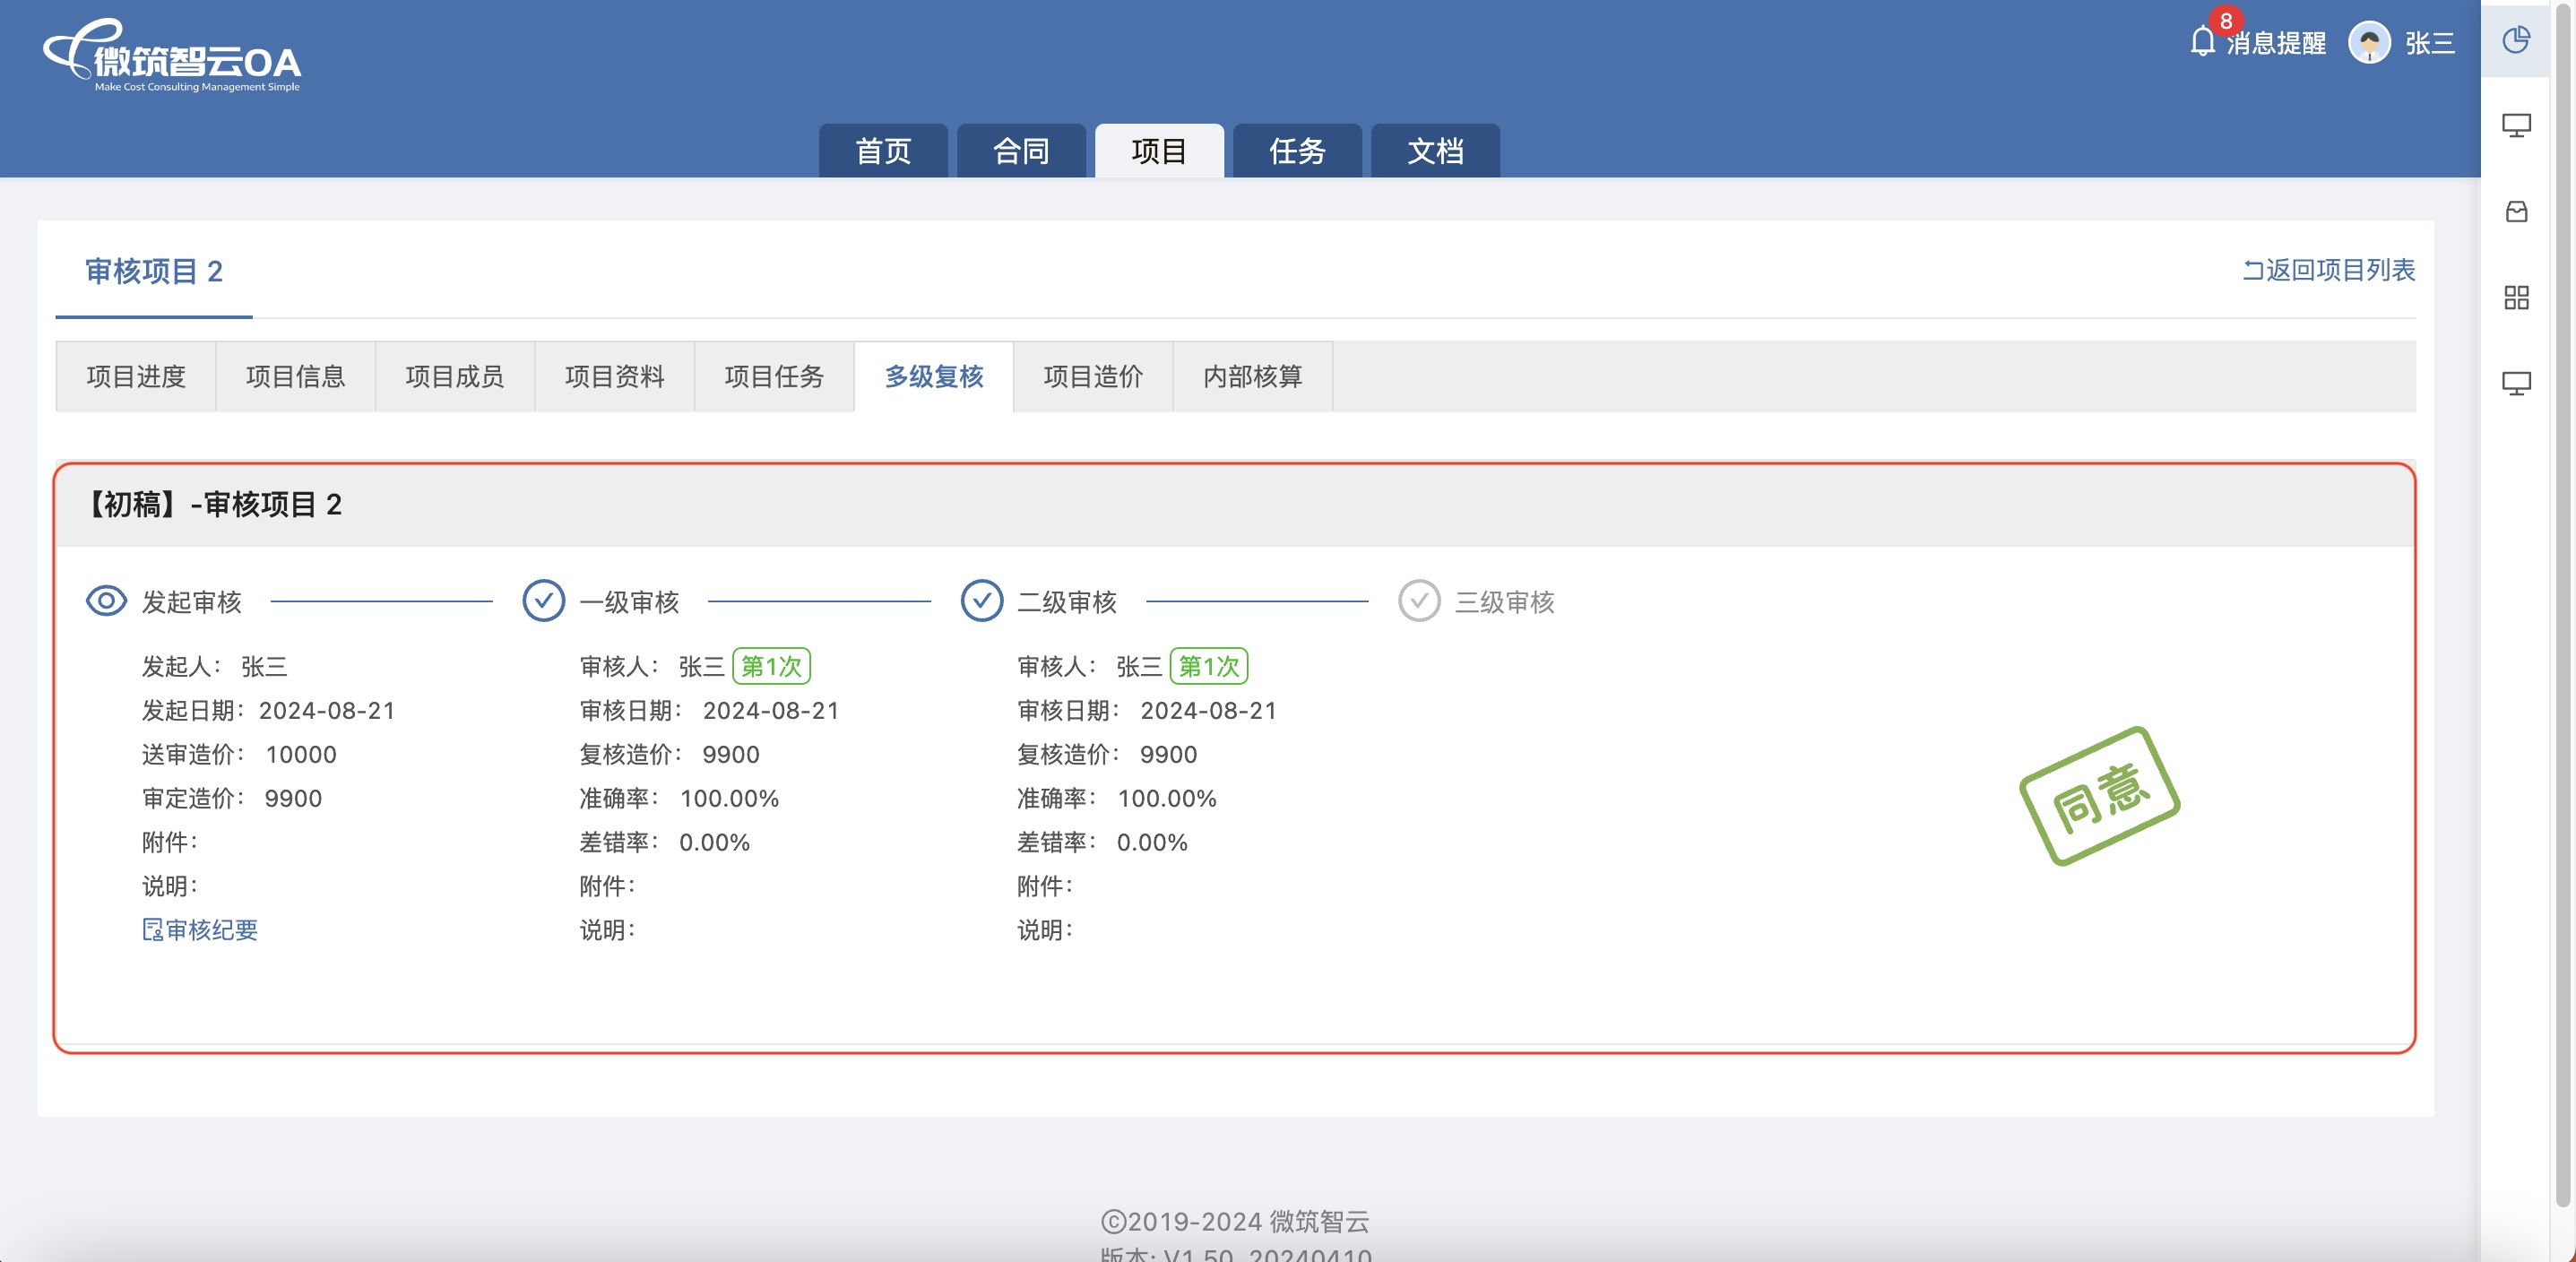Click the first monitor sidebar icon

coord(2515,126)
